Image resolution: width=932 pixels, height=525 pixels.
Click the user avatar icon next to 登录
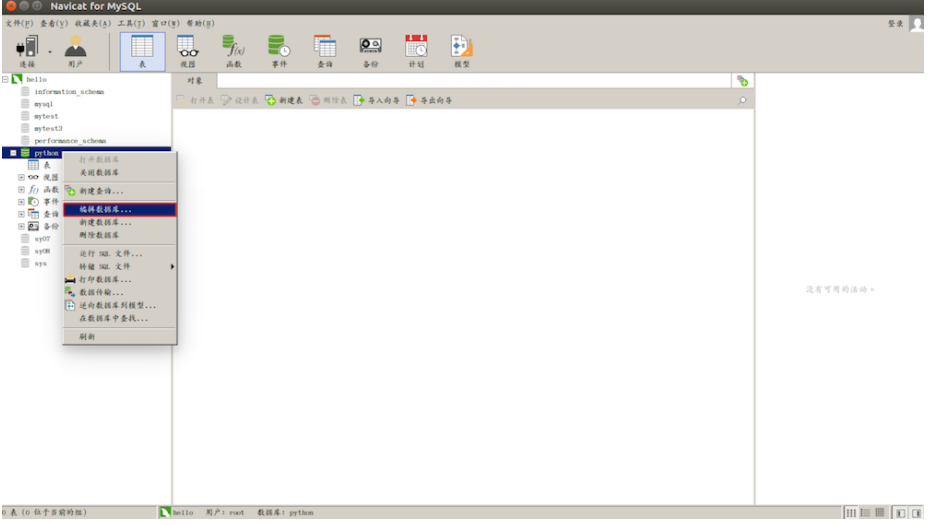(x=917, y=24)
